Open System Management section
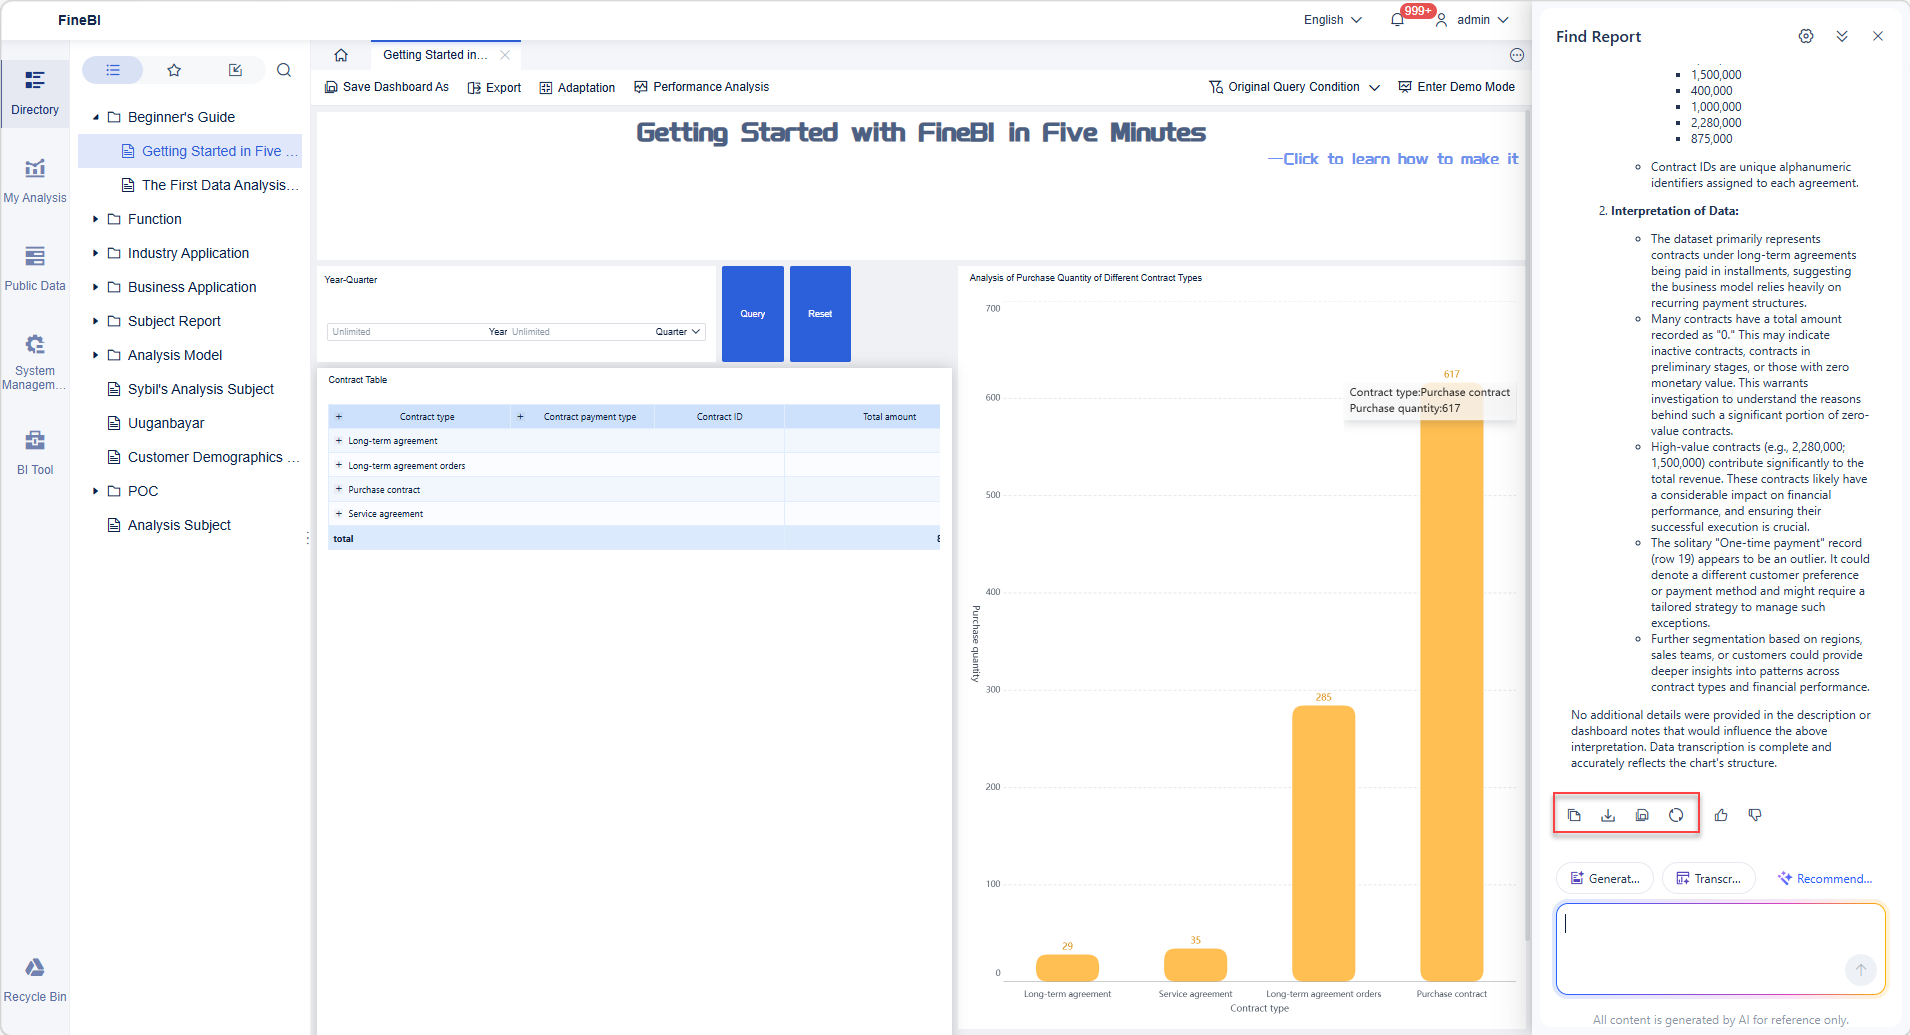This screenshot has width=1910, height=1035. 35,361
